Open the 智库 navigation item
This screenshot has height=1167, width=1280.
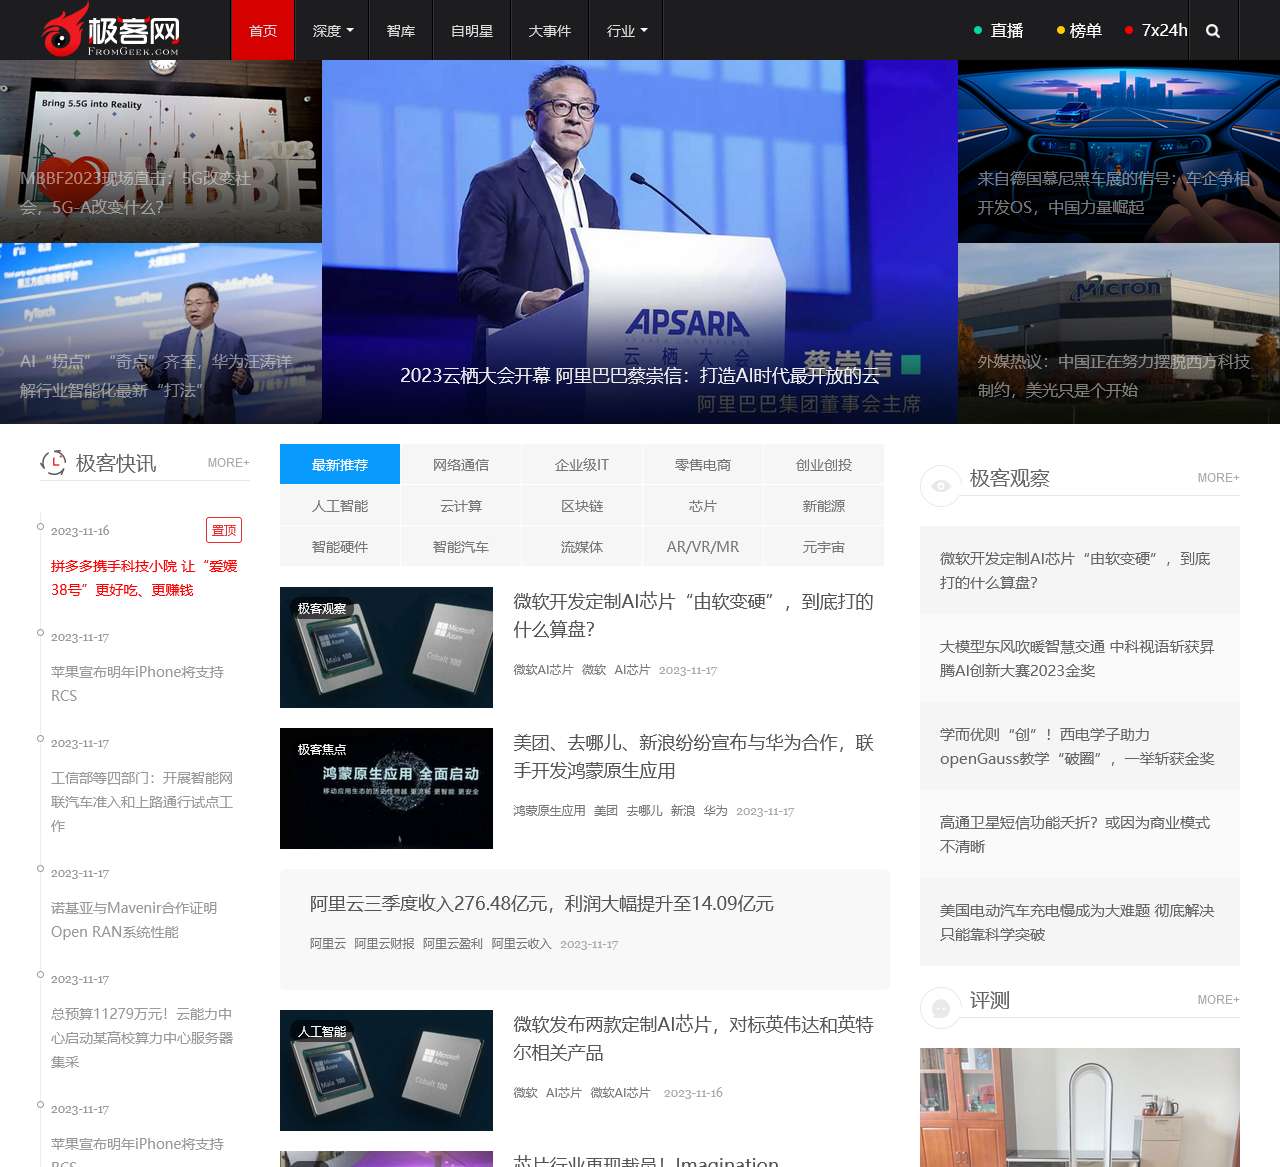coord(401,31)
